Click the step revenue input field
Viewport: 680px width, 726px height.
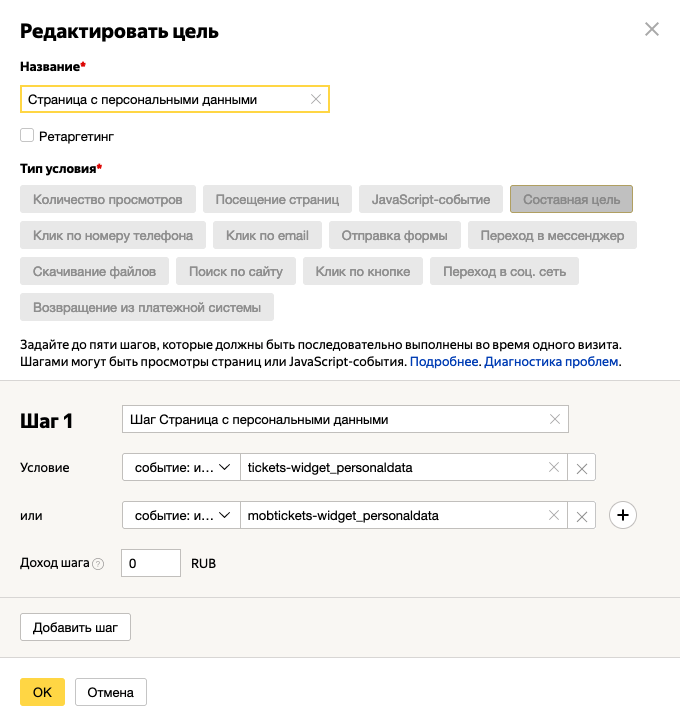pyautogui.click(x=151, y=563)
